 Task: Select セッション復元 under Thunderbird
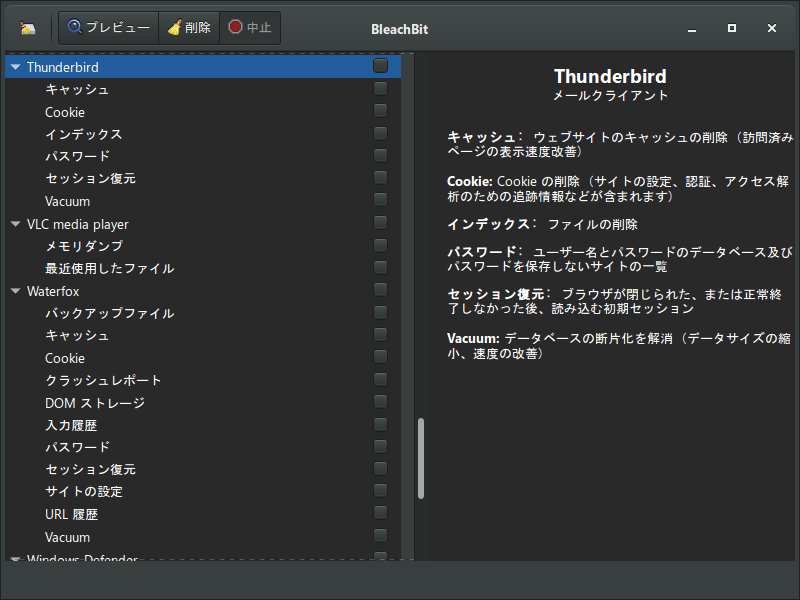[203, 179]
